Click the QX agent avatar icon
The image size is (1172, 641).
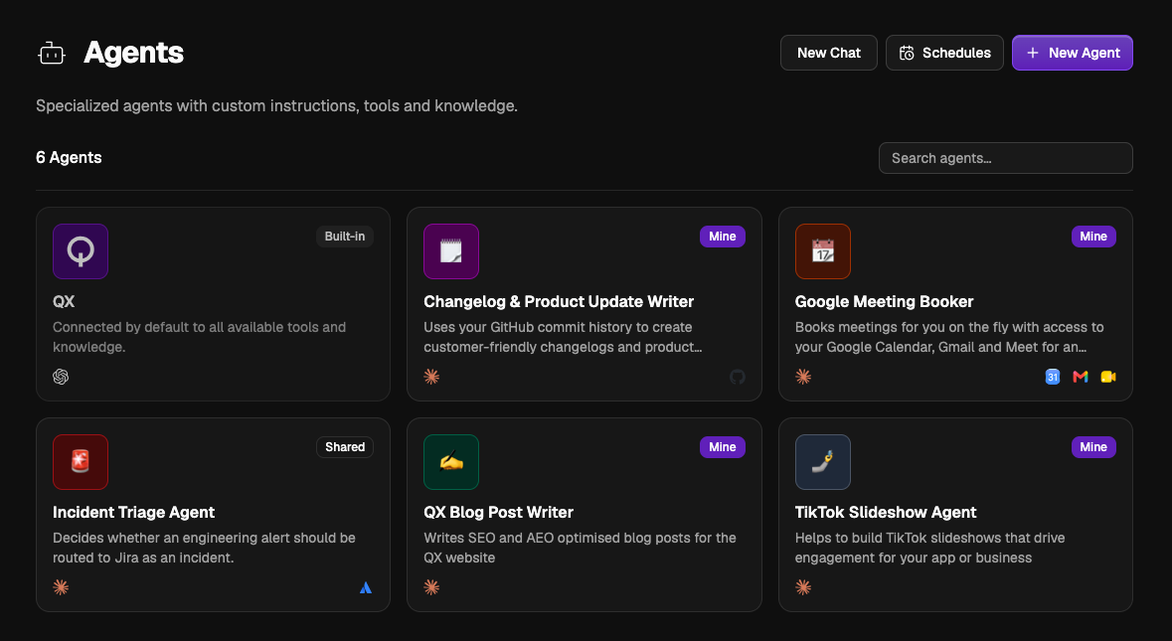[81, 252]
